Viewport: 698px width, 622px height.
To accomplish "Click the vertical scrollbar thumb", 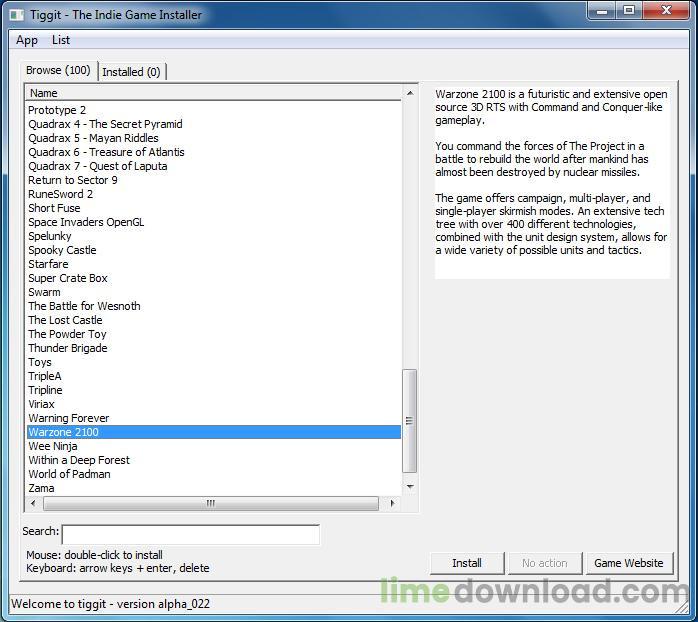I will [x=410, y=421].
